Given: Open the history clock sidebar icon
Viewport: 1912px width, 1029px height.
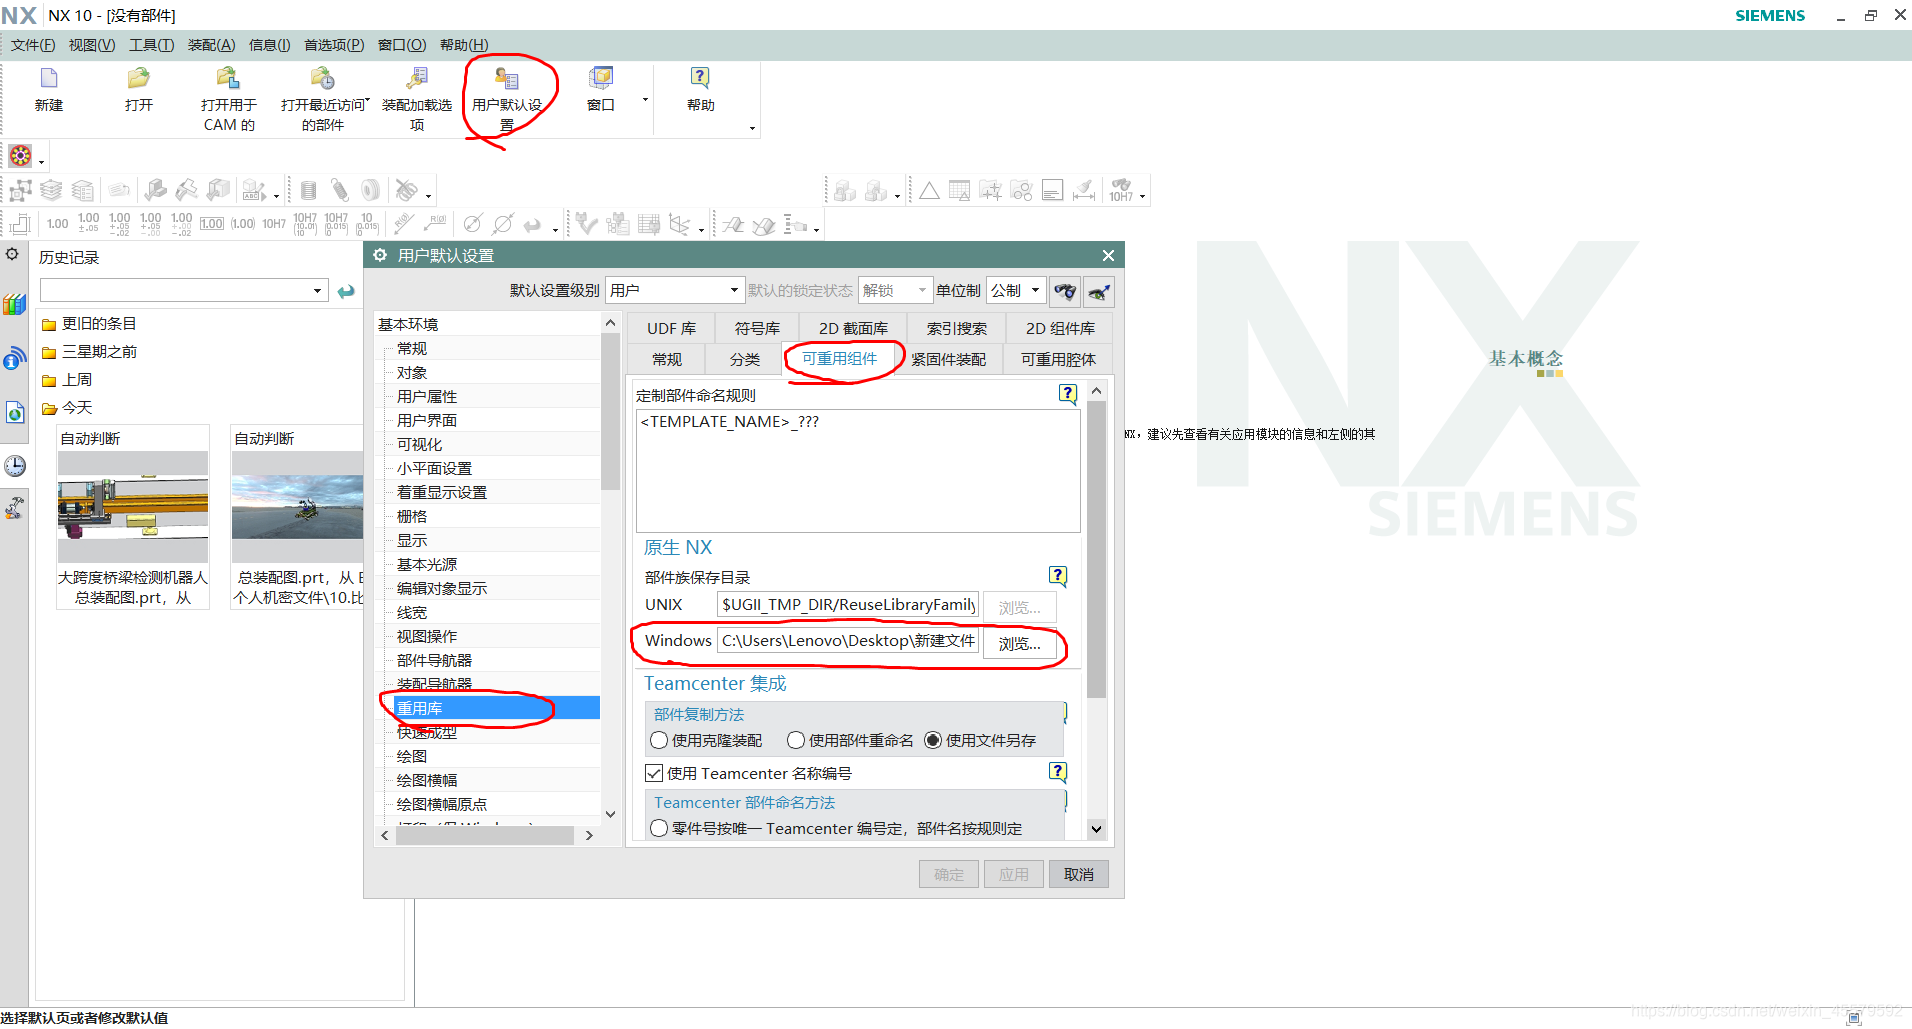Looking at the screenshot, I should coord(14,465).
